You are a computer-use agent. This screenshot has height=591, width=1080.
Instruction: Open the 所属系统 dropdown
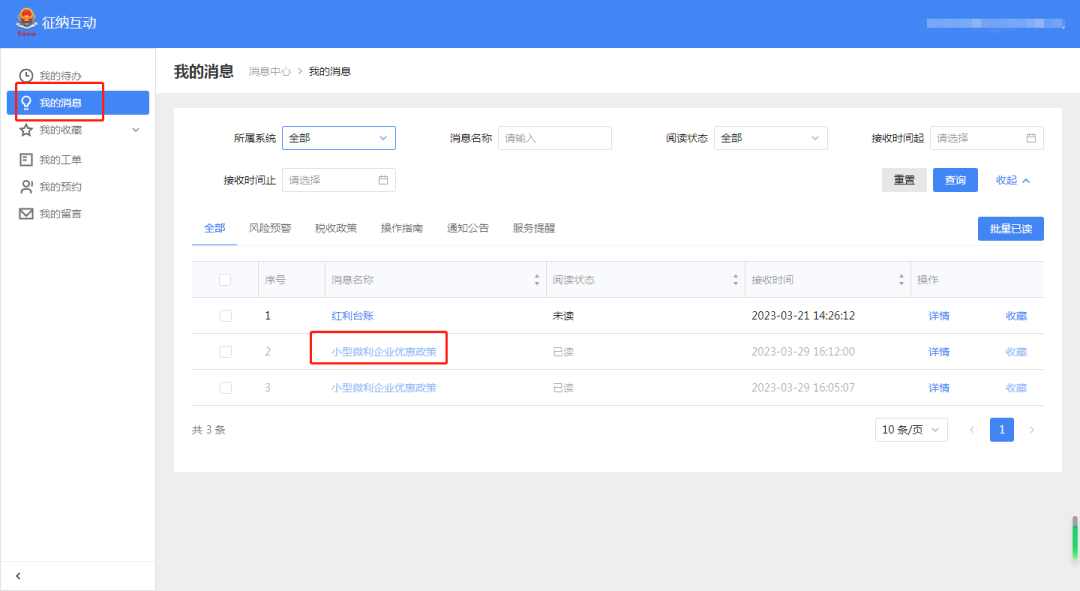click(x=339, y=138)
